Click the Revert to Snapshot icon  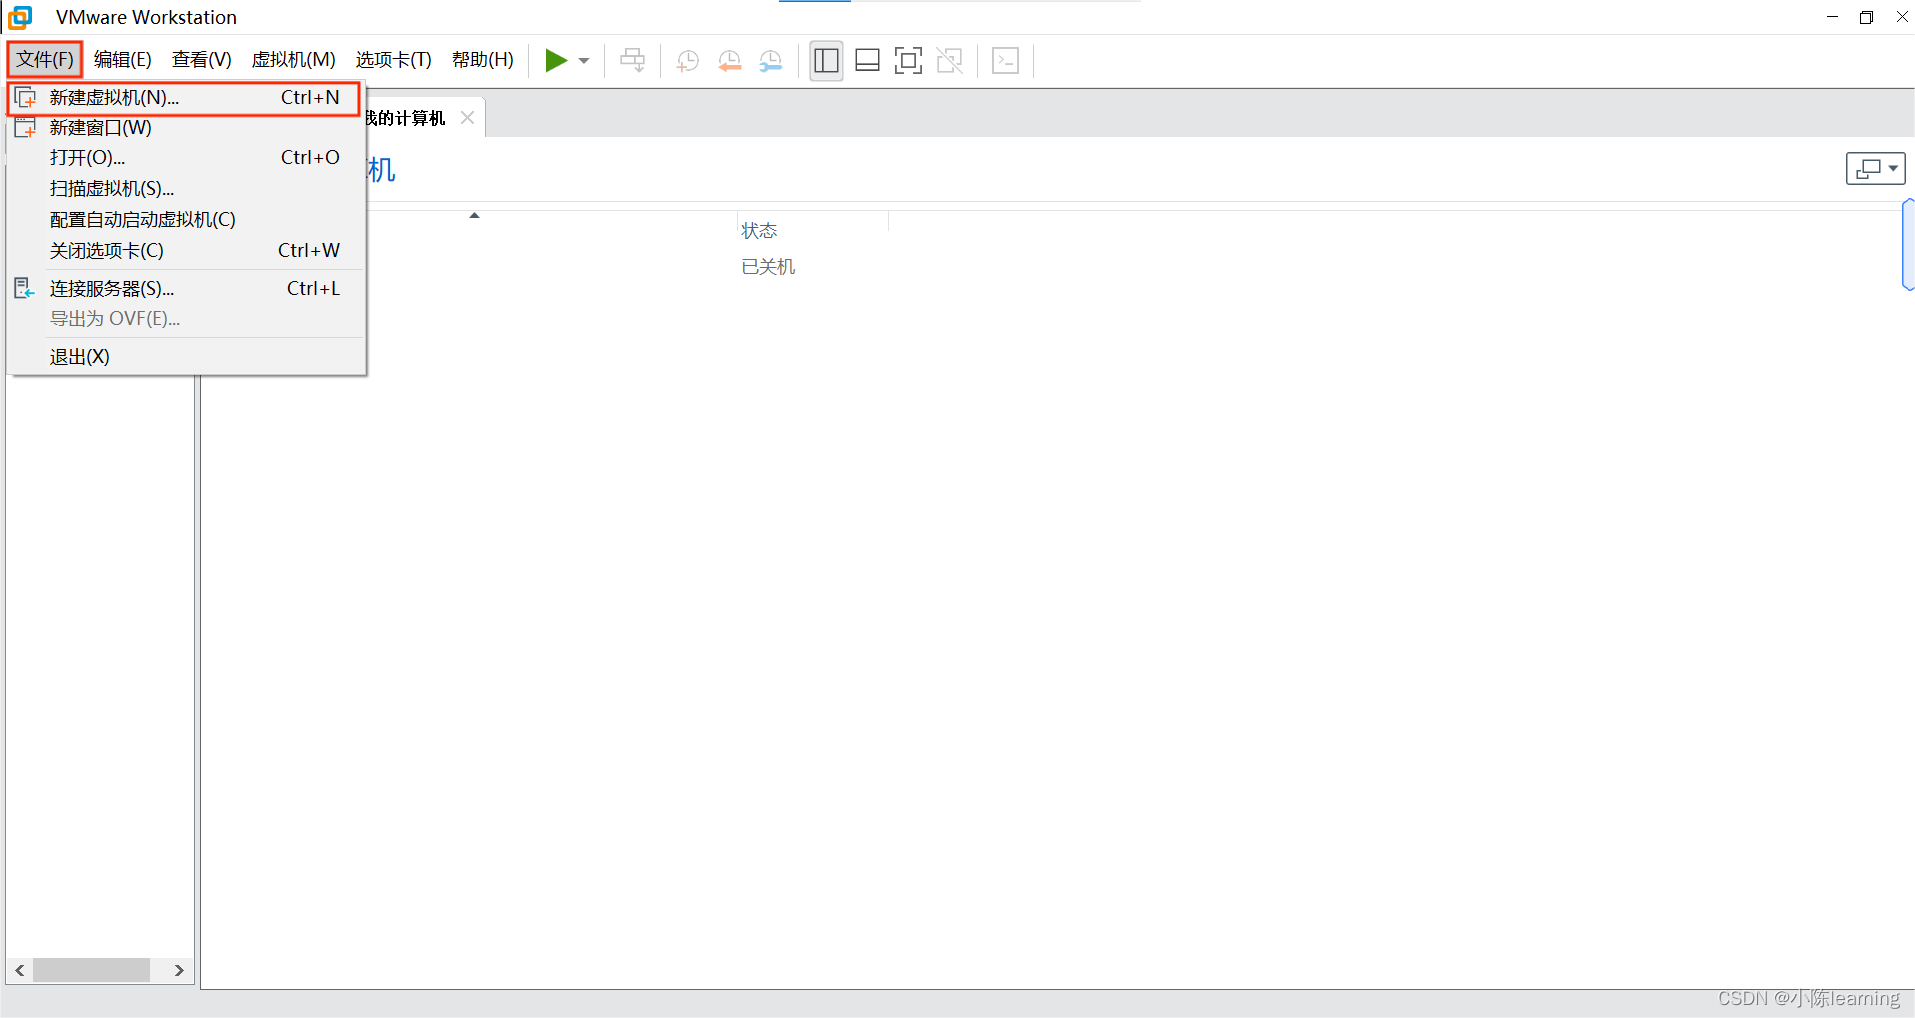[x=730, y=61]
